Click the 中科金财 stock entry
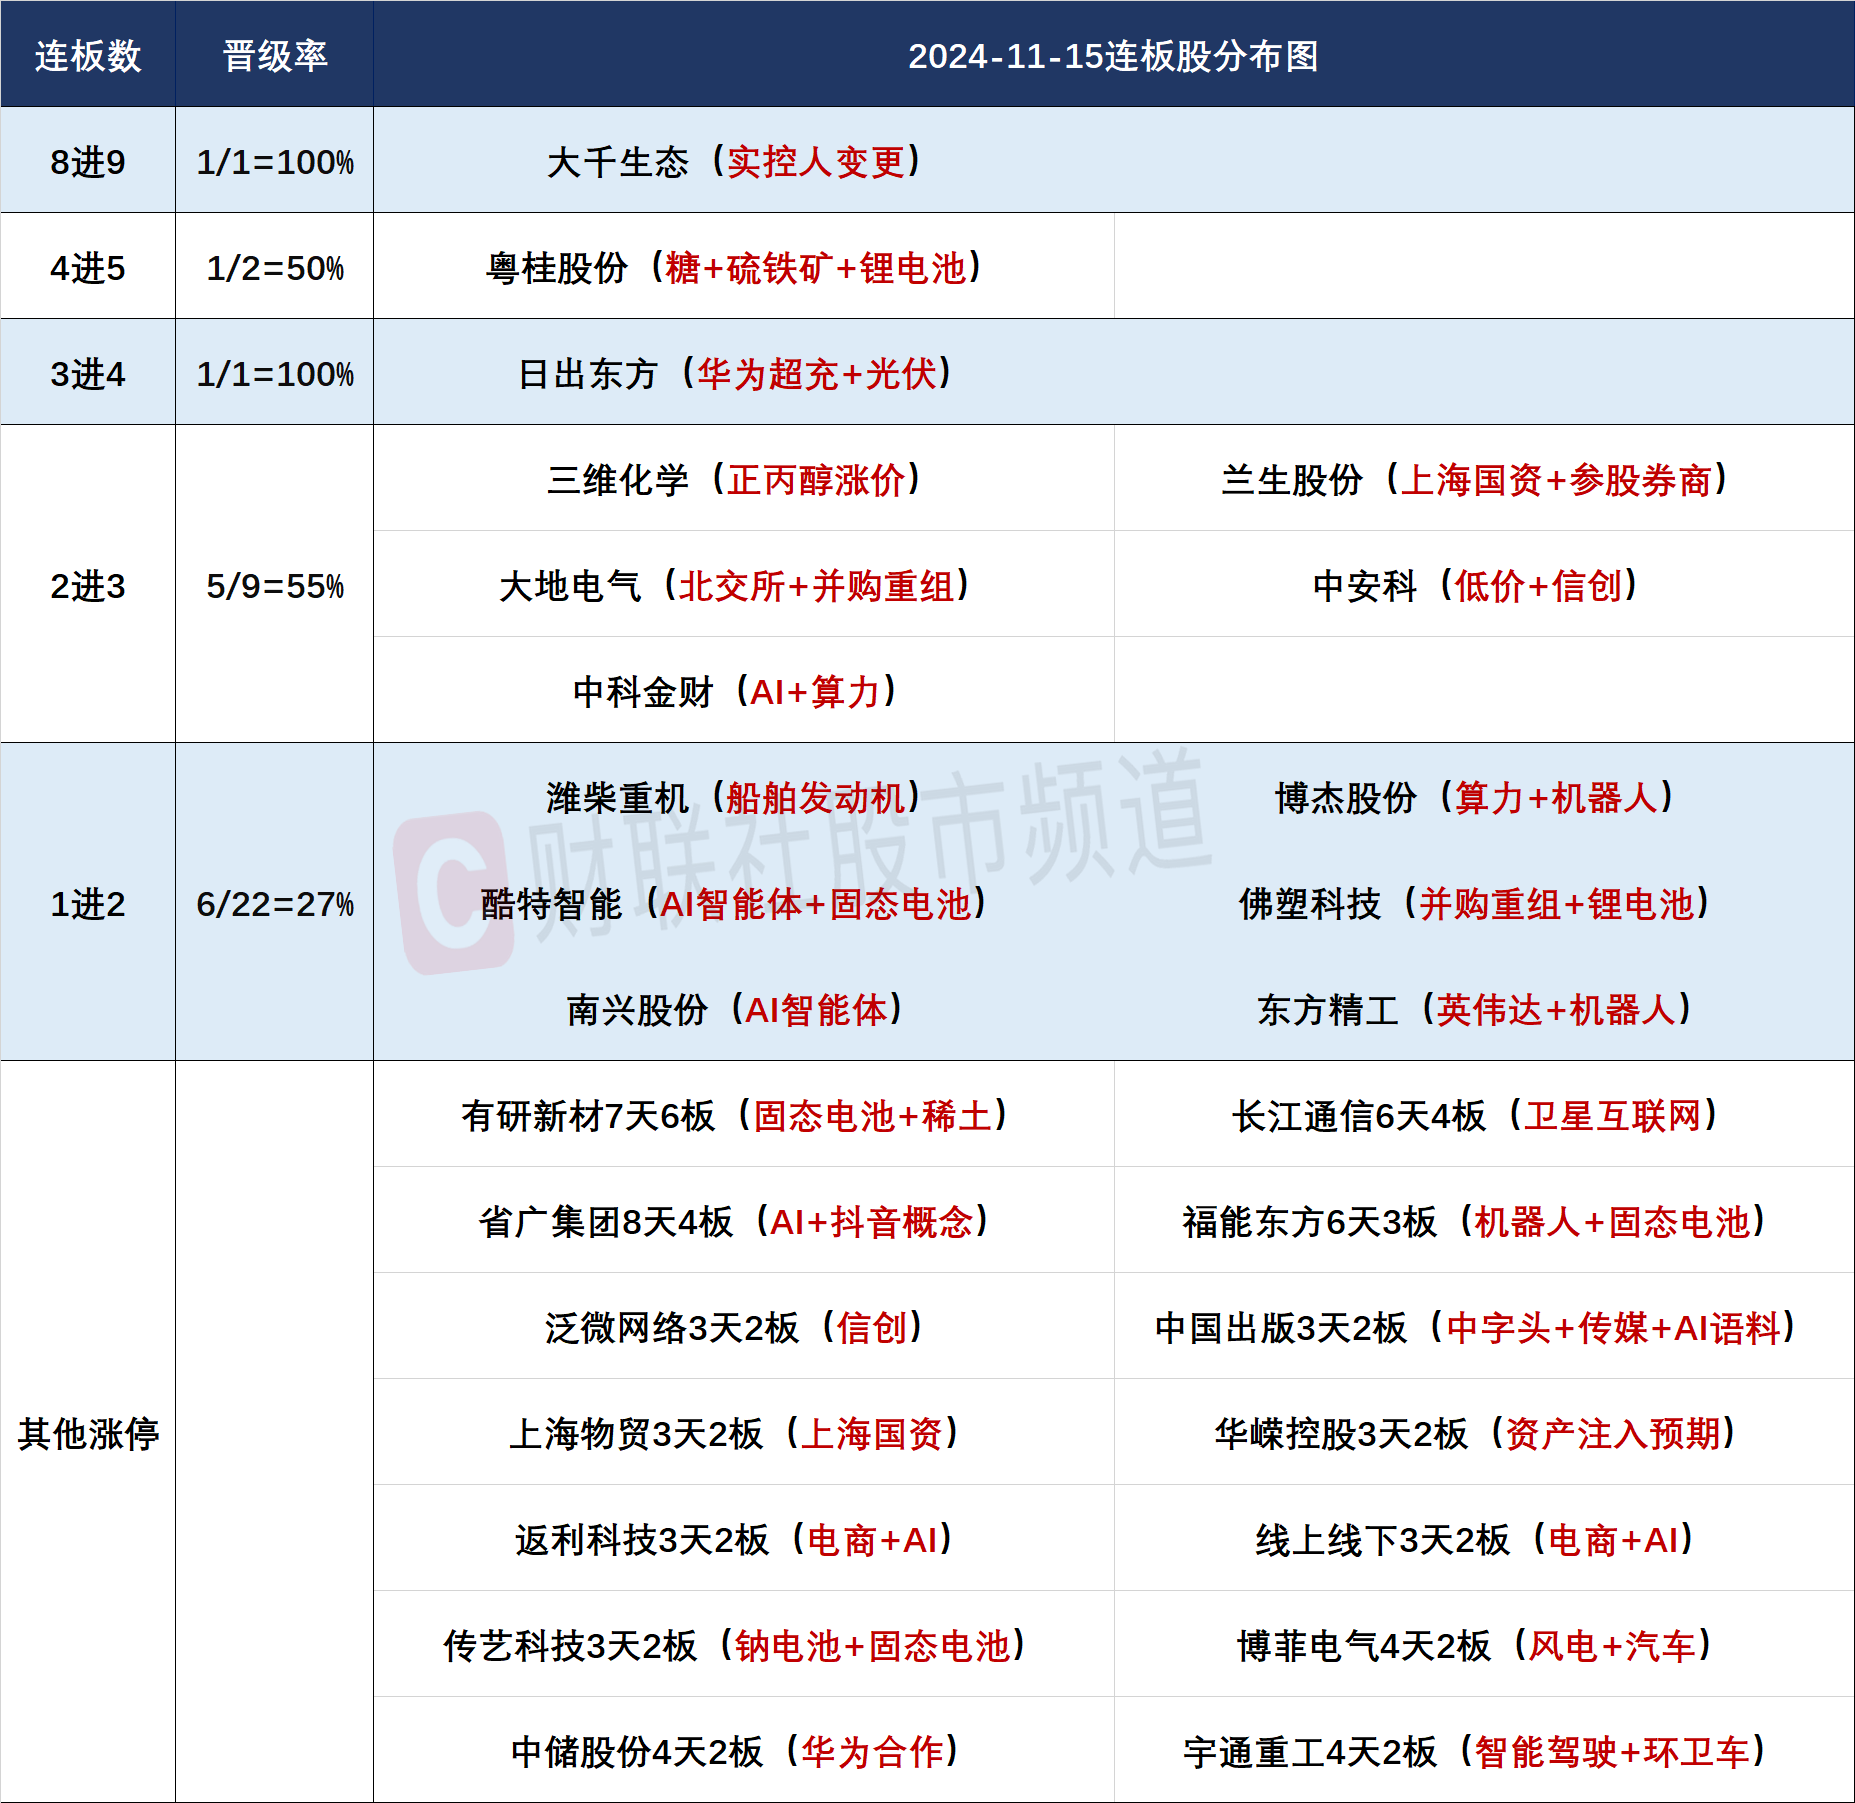This screenshot has width=1855, height=1803. pyautogui.click(x=735, y=692)
